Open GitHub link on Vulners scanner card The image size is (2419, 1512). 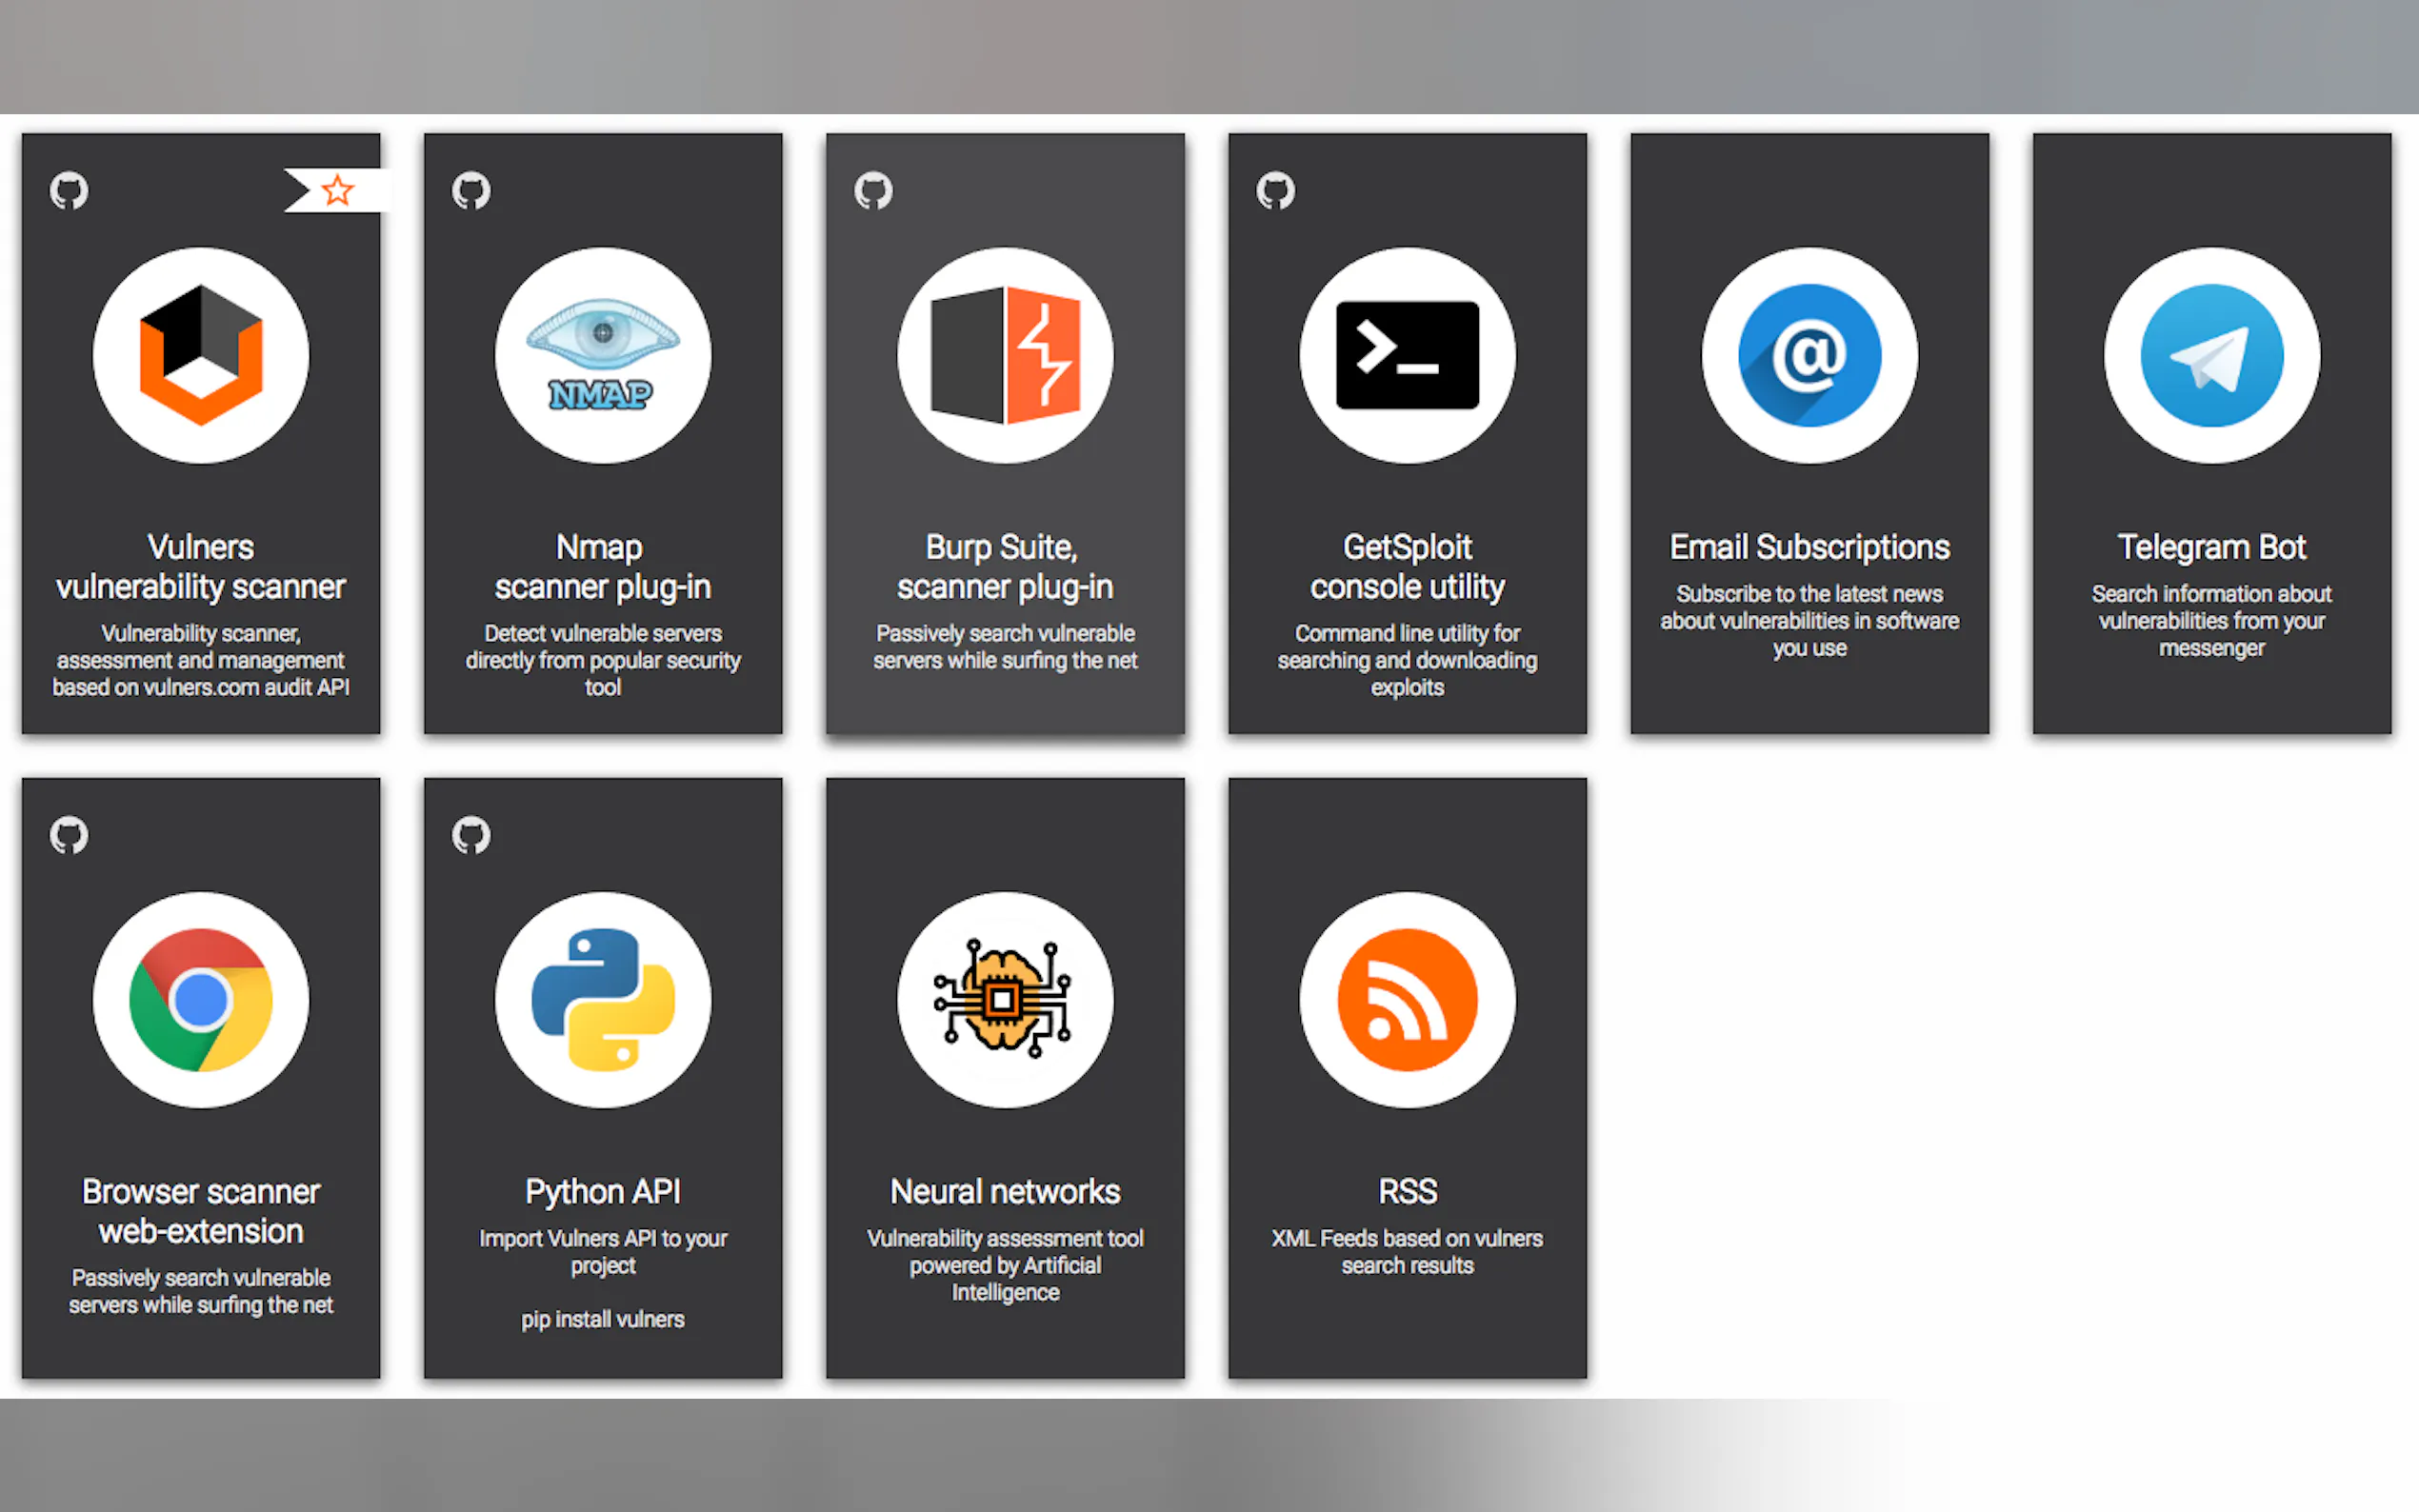69,190
